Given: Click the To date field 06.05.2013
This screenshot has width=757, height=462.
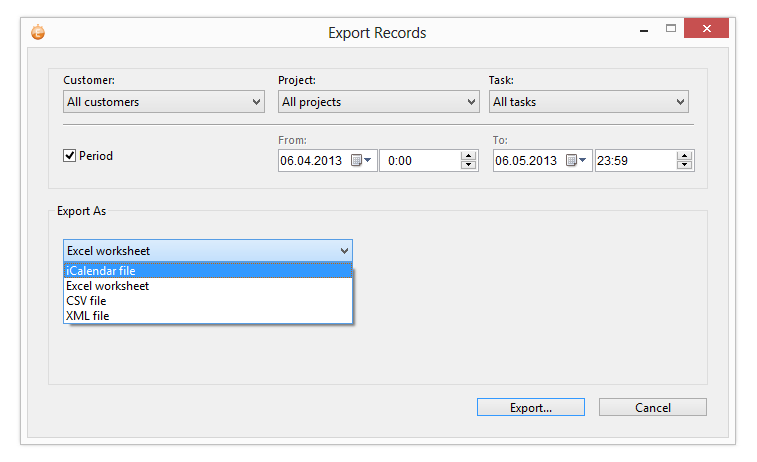Looking at the screenshot, I should pyautogui.click(x=526, y=160).
